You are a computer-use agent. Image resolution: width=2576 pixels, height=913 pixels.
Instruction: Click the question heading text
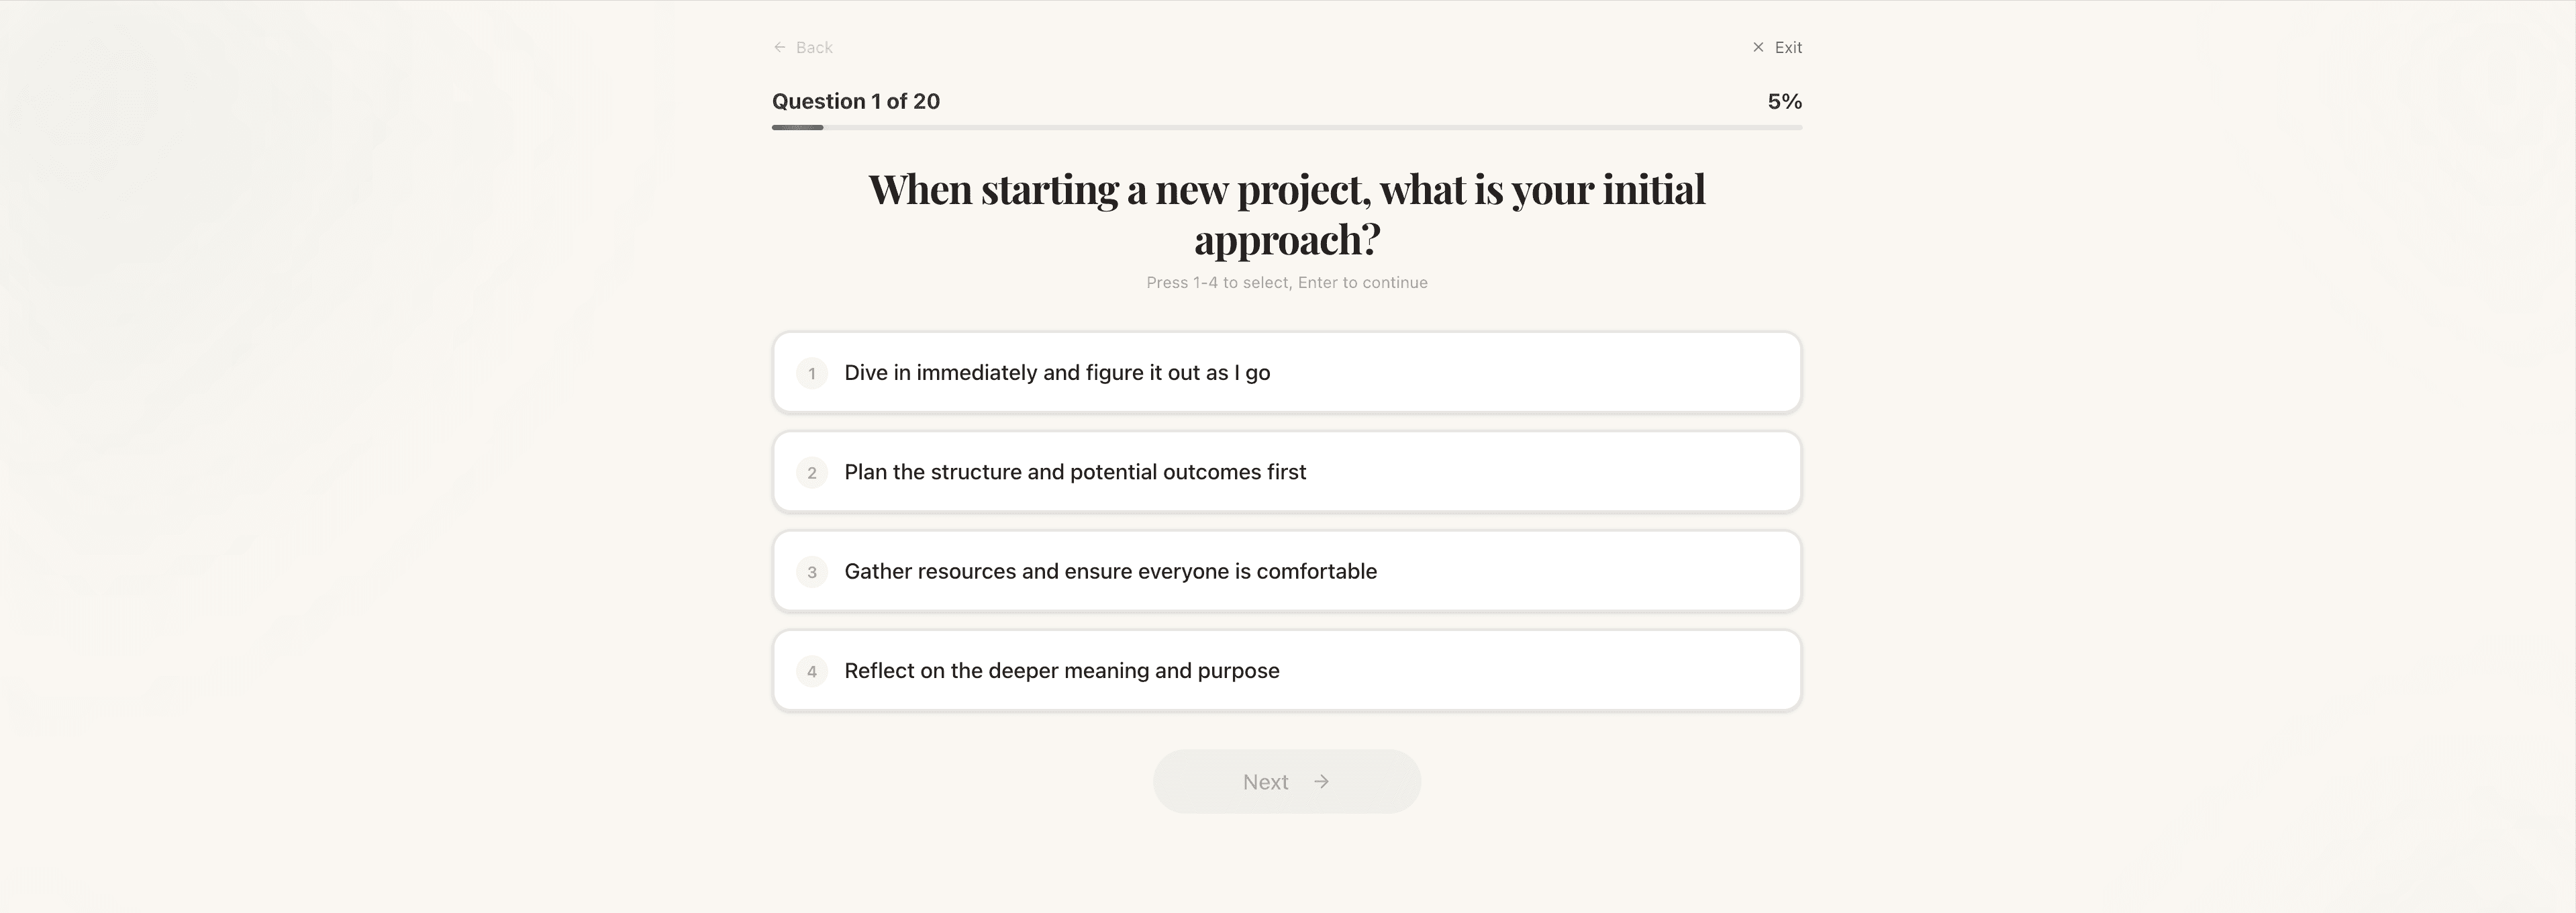tap(1286, 212)
